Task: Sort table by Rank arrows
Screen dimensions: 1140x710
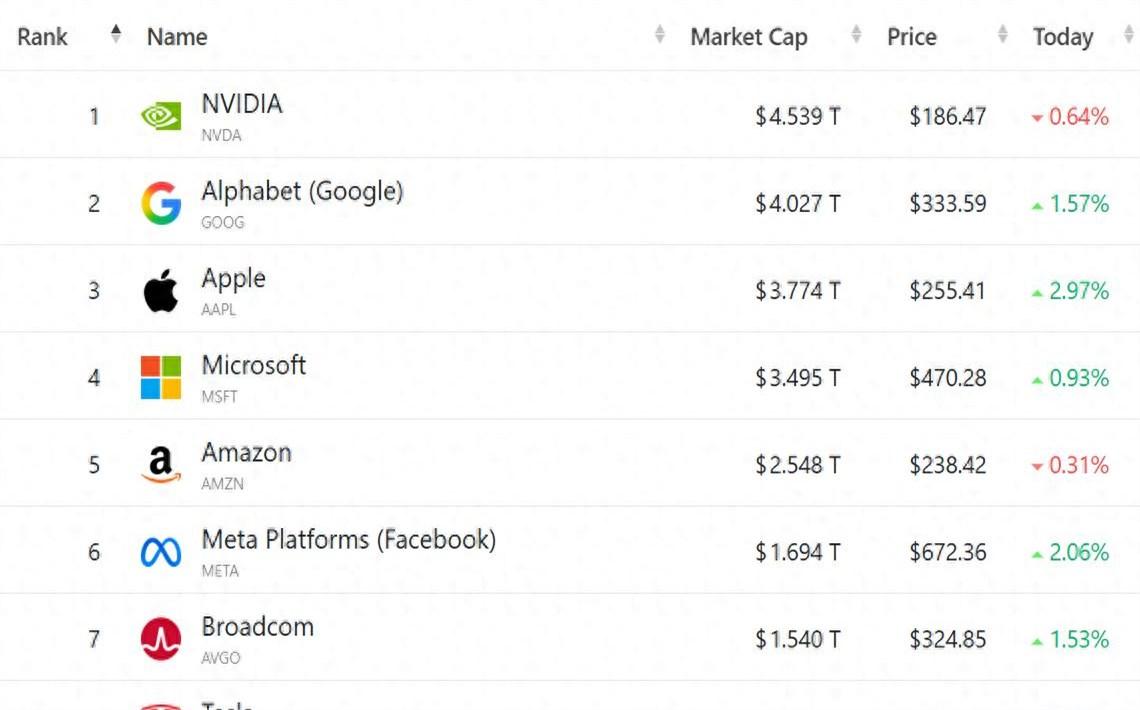Action: (116, 35)
